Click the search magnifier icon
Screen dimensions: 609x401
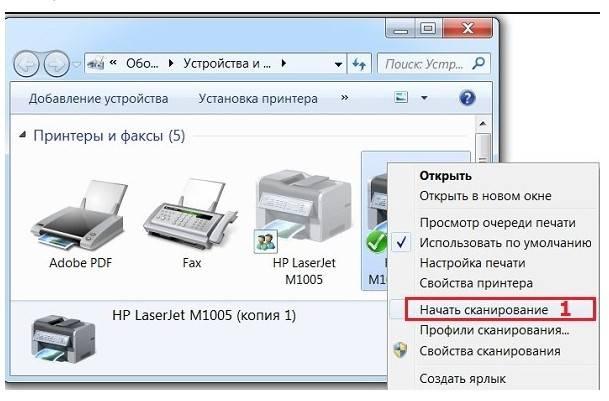point(478,63)
